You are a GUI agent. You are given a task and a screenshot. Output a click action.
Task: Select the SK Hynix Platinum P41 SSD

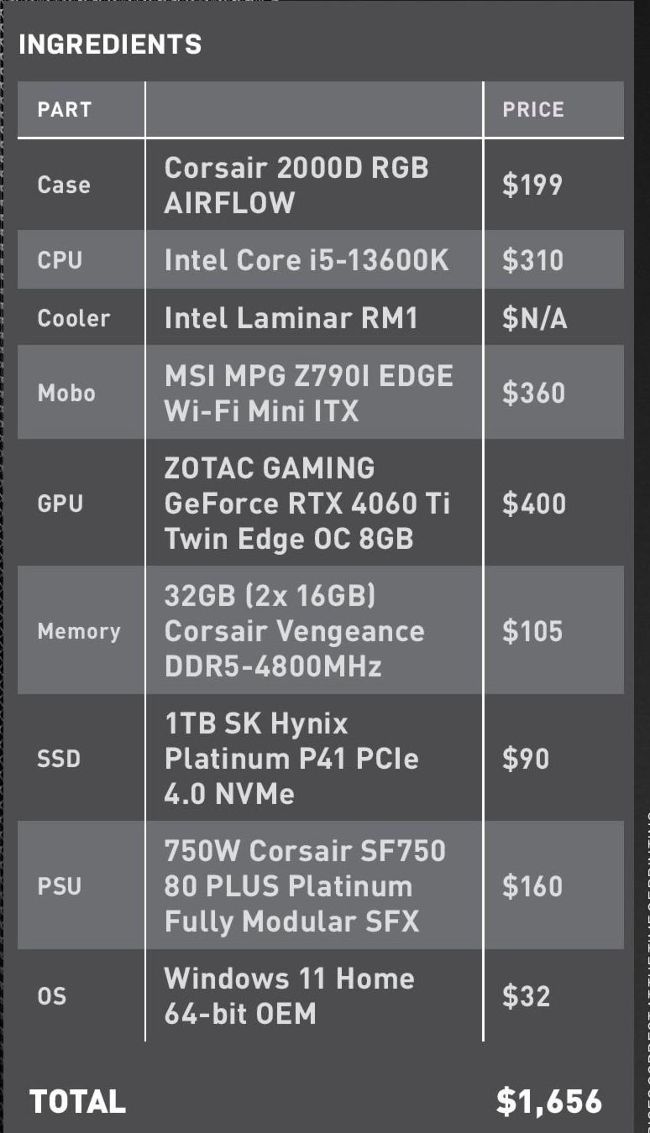[291, 758]
